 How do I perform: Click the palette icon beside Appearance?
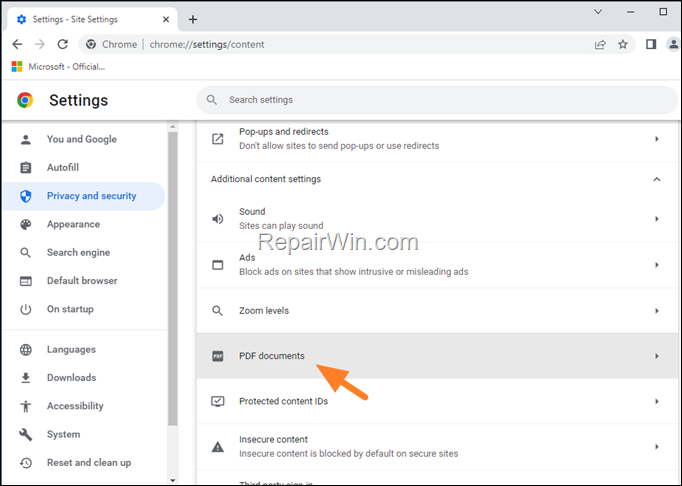(26, 224)
